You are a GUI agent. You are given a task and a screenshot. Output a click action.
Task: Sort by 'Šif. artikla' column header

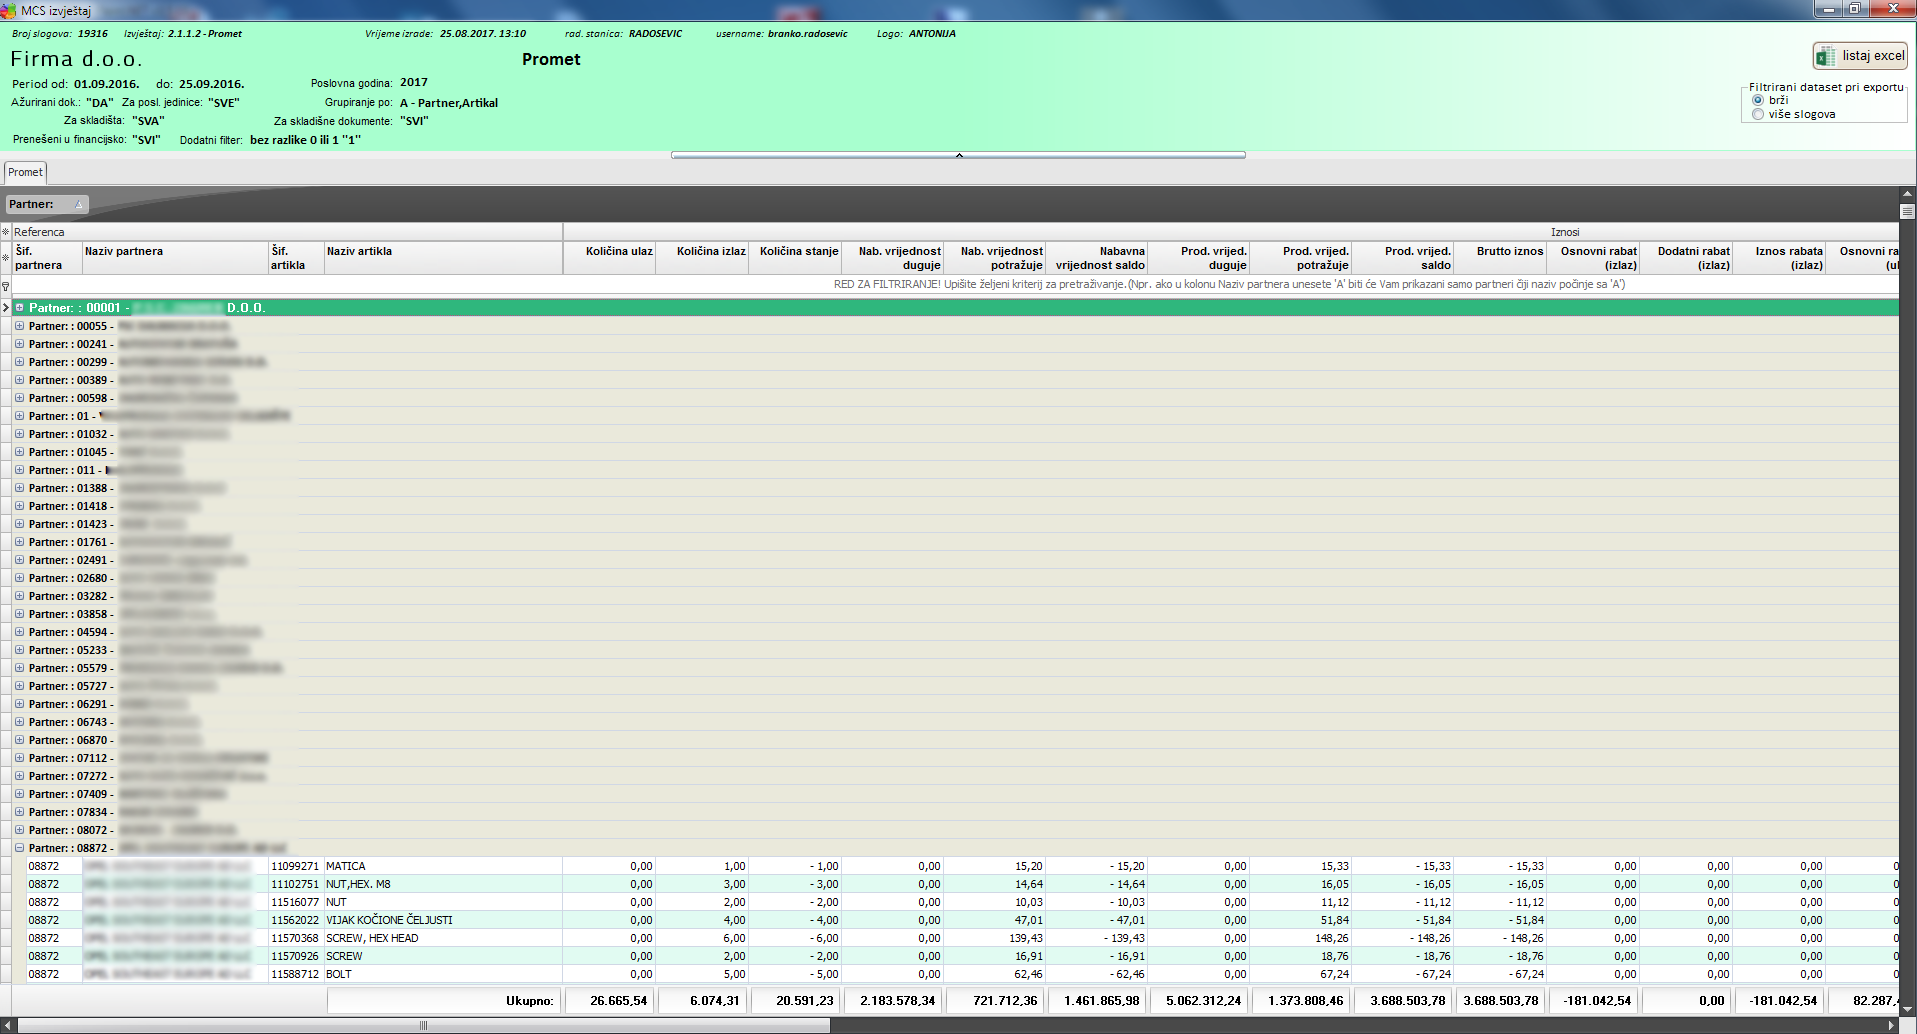(295, 258)
